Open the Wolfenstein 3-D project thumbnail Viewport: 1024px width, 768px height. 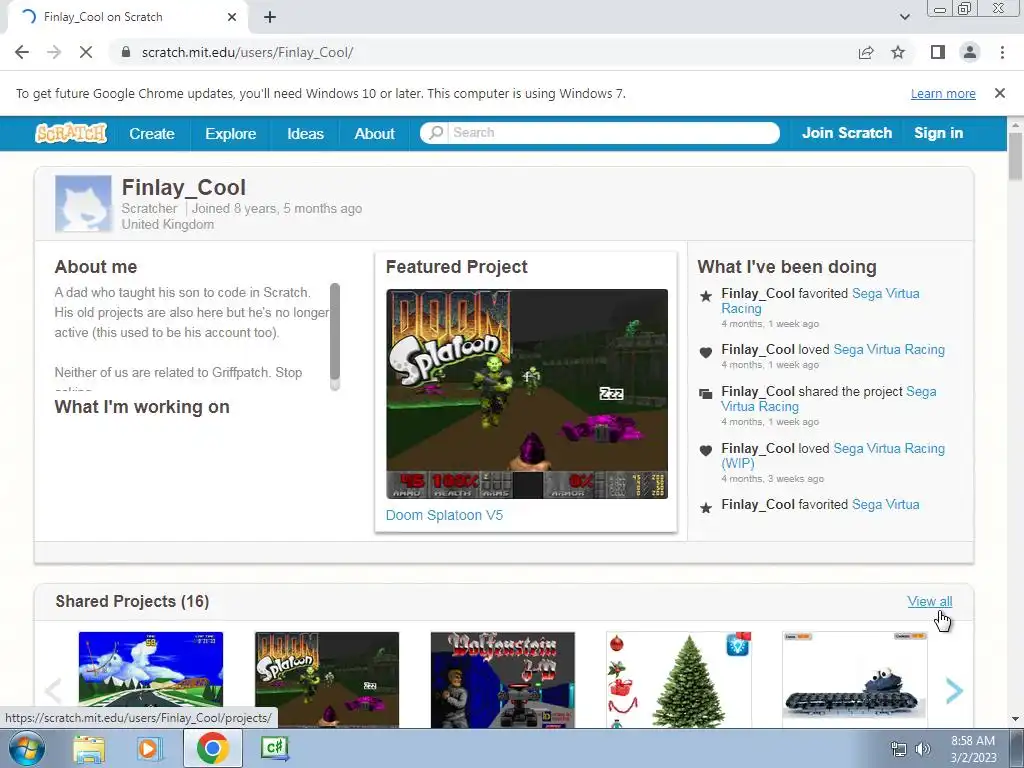(x=503, y=679)
